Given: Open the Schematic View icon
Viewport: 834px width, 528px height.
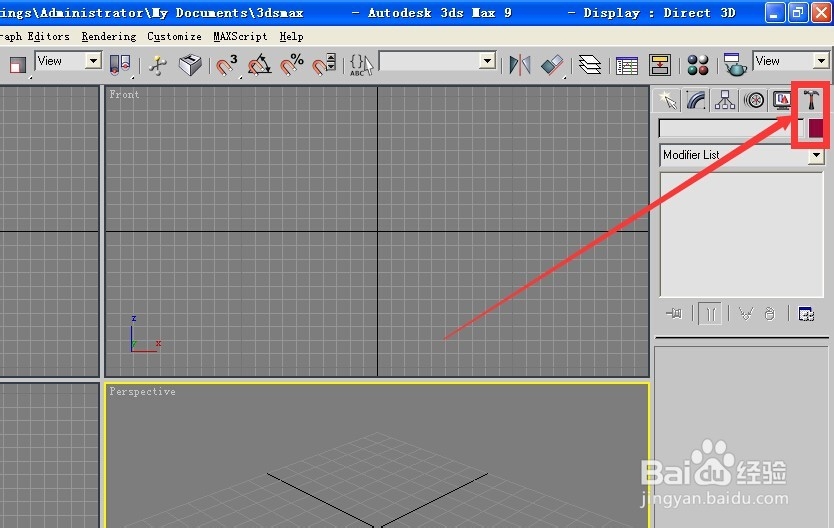Looking at the screenshot, I should click(660, 65).
